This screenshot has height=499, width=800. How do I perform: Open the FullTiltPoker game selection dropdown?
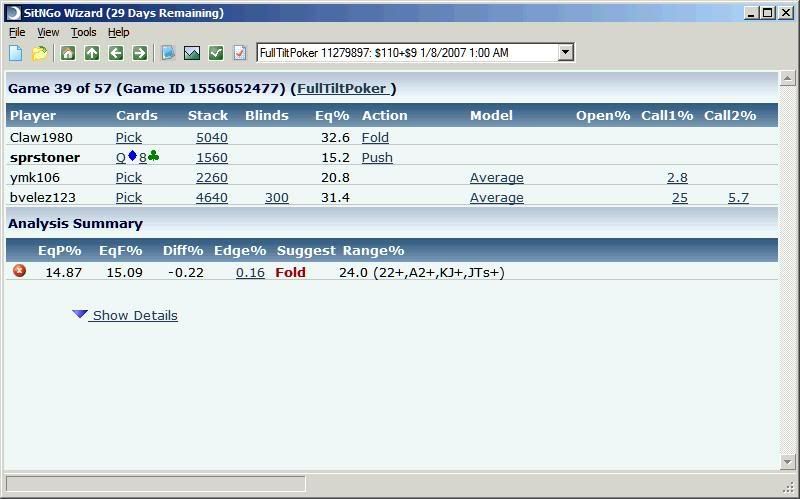pyautogui.click(x=565, y=53)
